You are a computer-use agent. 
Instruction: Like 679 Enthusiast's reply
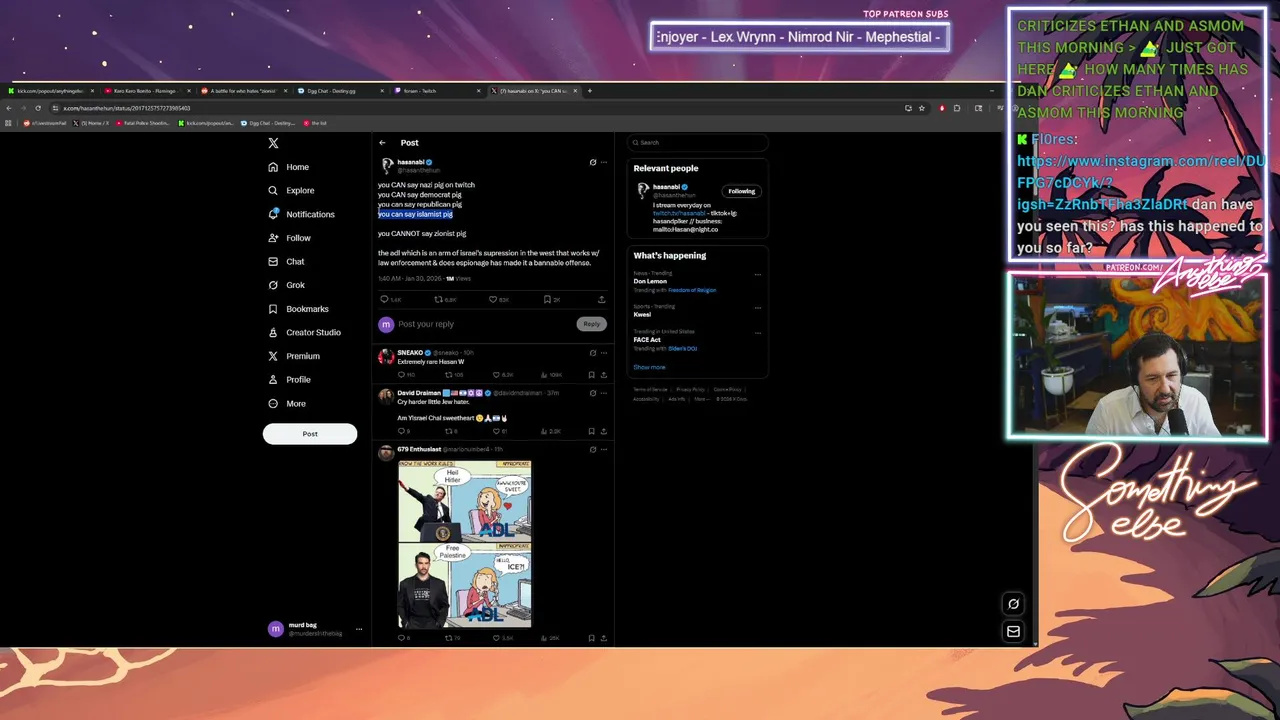pyautogui.click(x=495, y=638)
